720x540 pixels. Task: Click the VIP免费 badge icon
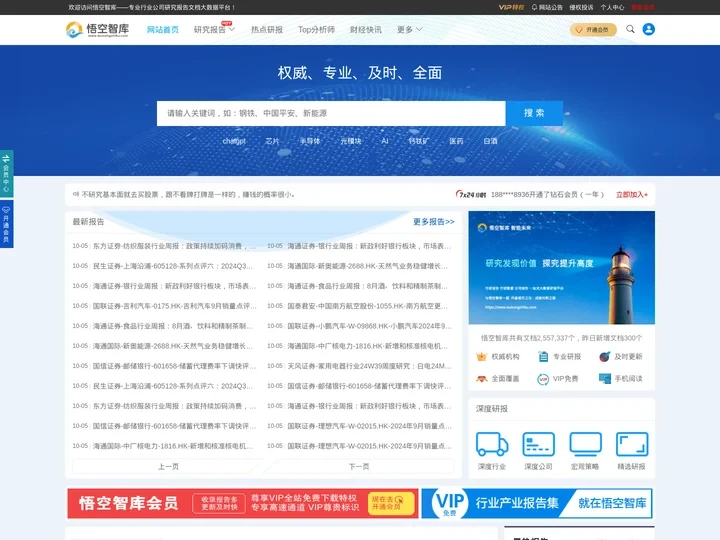pyautogui.click(x=543, y=379)
